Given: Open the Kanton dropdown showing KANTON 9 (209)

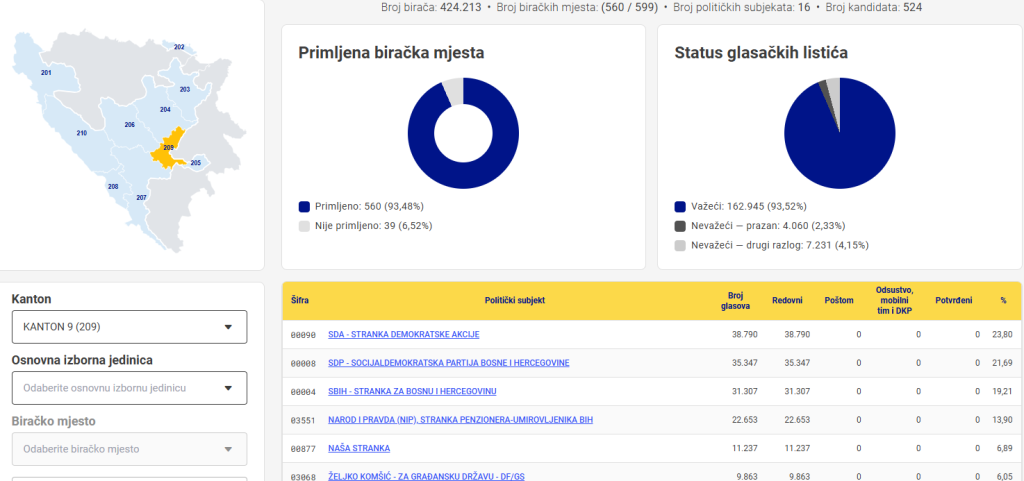Looking at the screenshot, I should pos(129,327).
